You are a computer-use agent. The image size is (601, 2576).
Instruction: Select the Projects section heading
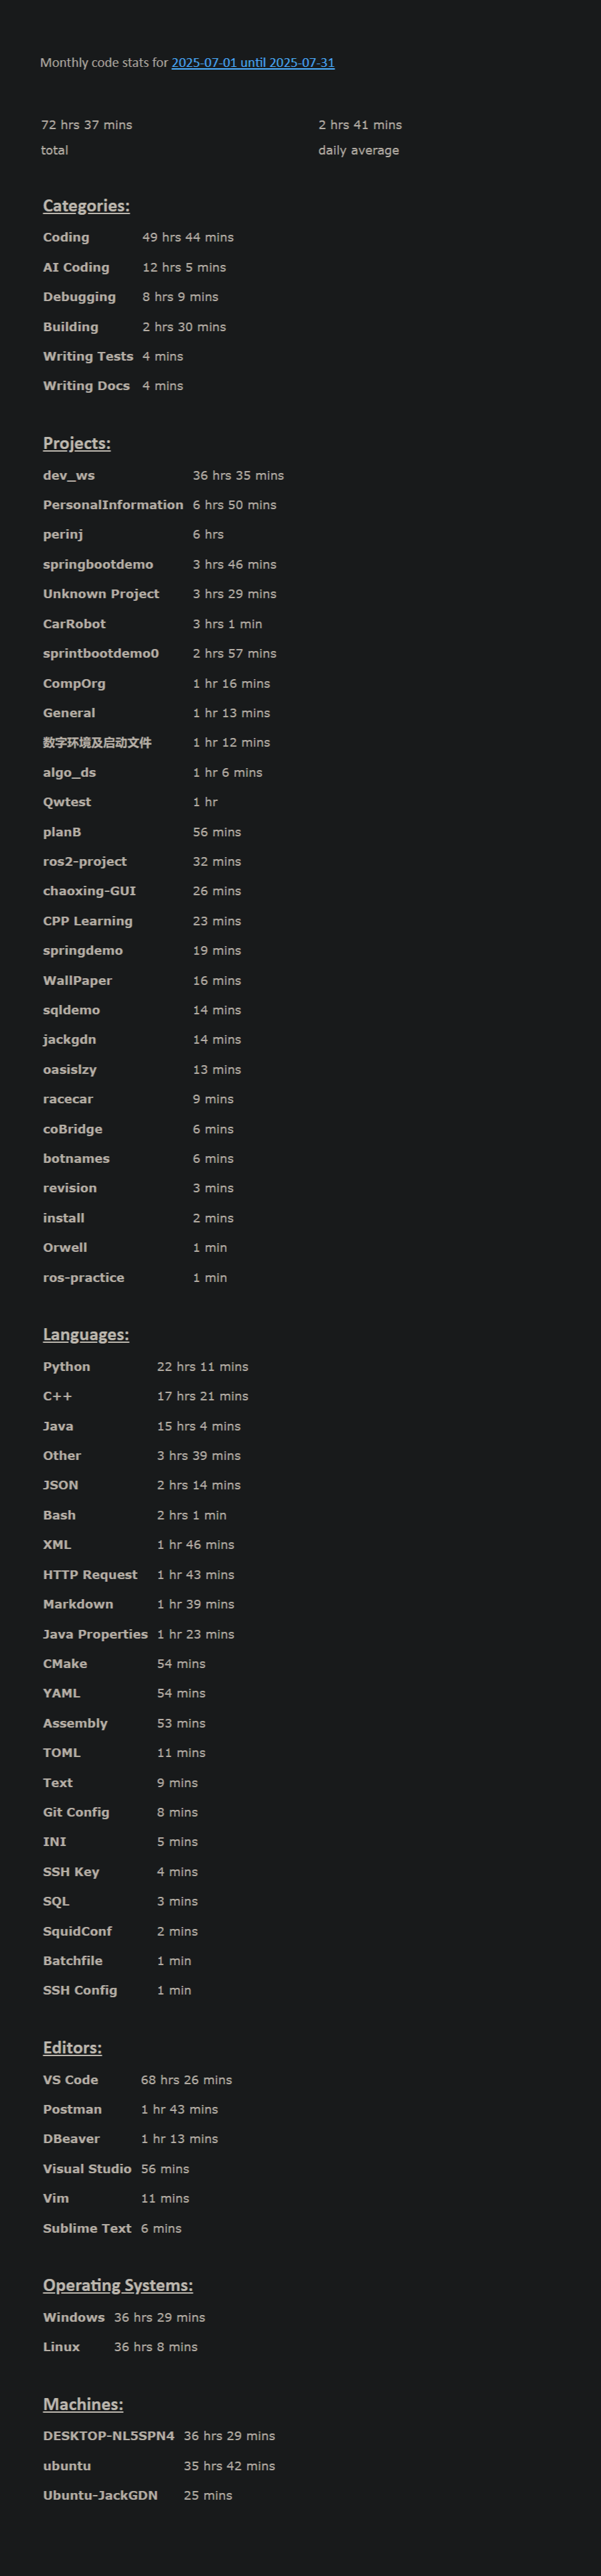(x=77, y=443)
